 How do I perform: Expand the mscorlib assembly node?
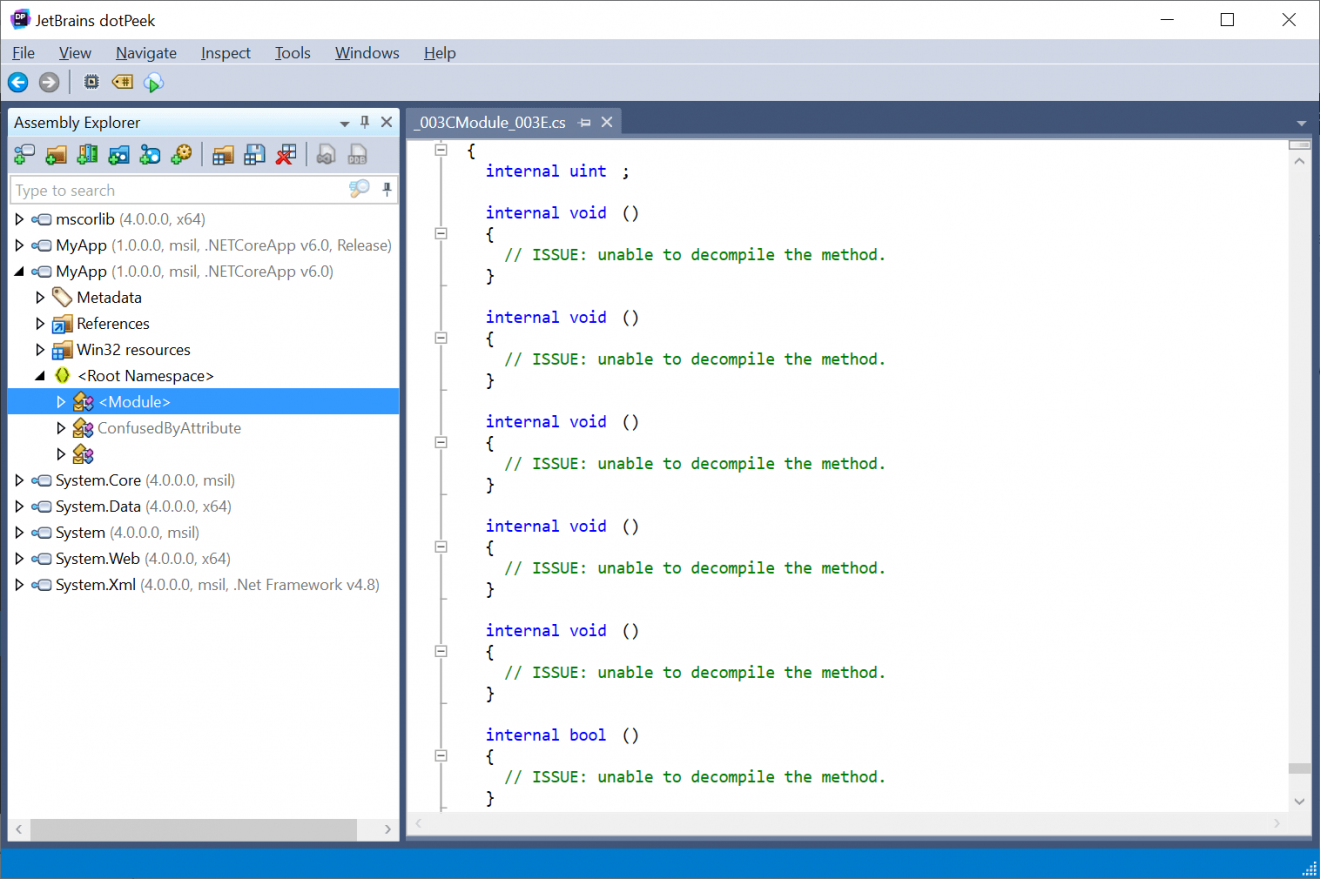coord(19,219)
